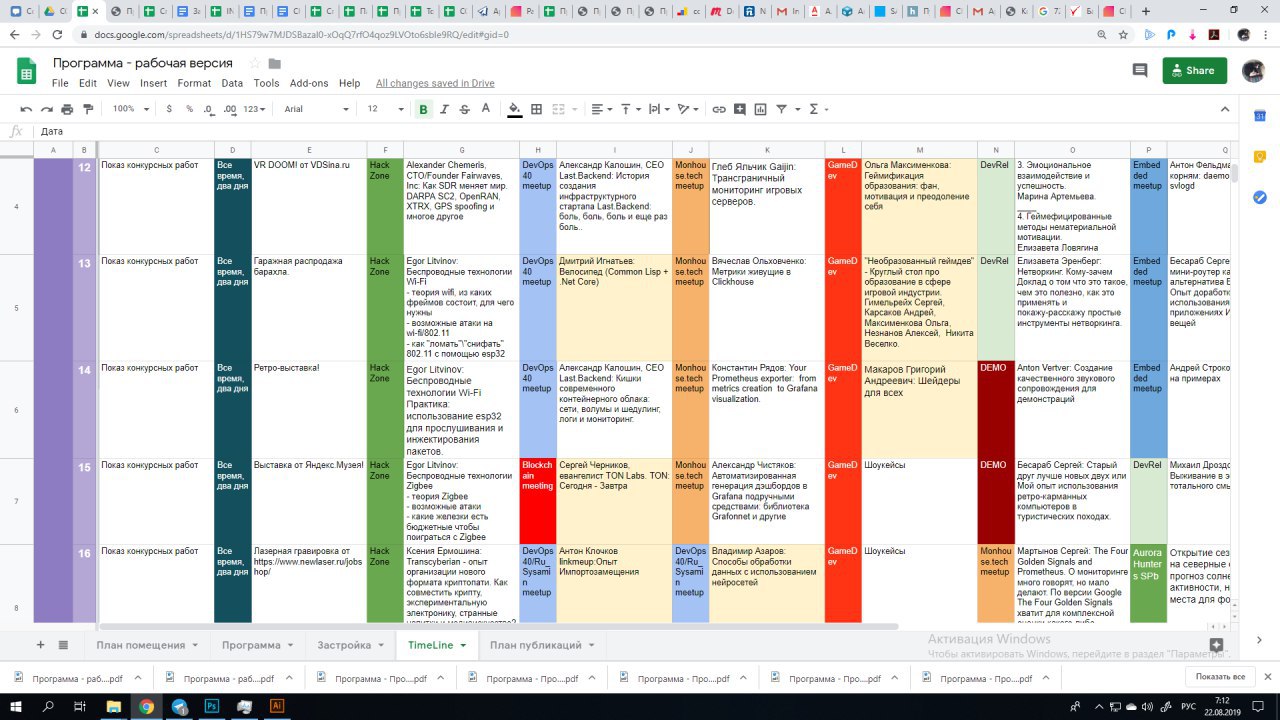
Task: Open the Add-ons menu
Action: (x=309, y=84)
